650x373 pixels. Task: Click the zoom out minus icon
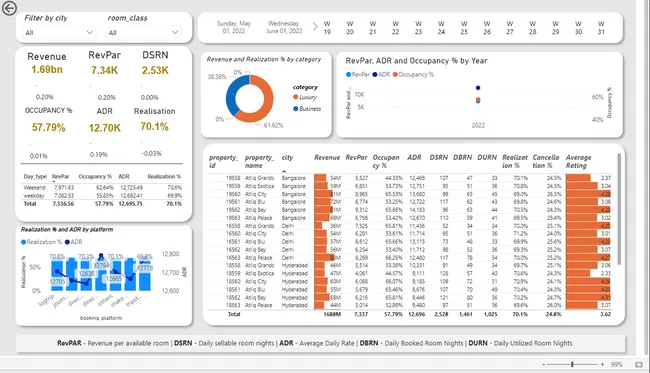tap(543, 364)
